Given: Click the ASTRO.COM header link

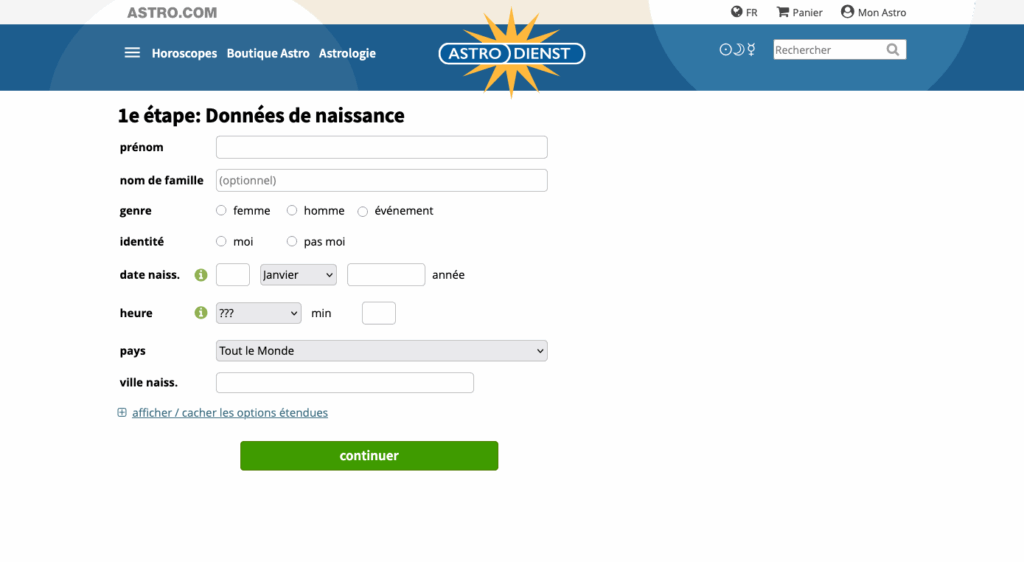Looking at the screenshot, I should point(172,12).
